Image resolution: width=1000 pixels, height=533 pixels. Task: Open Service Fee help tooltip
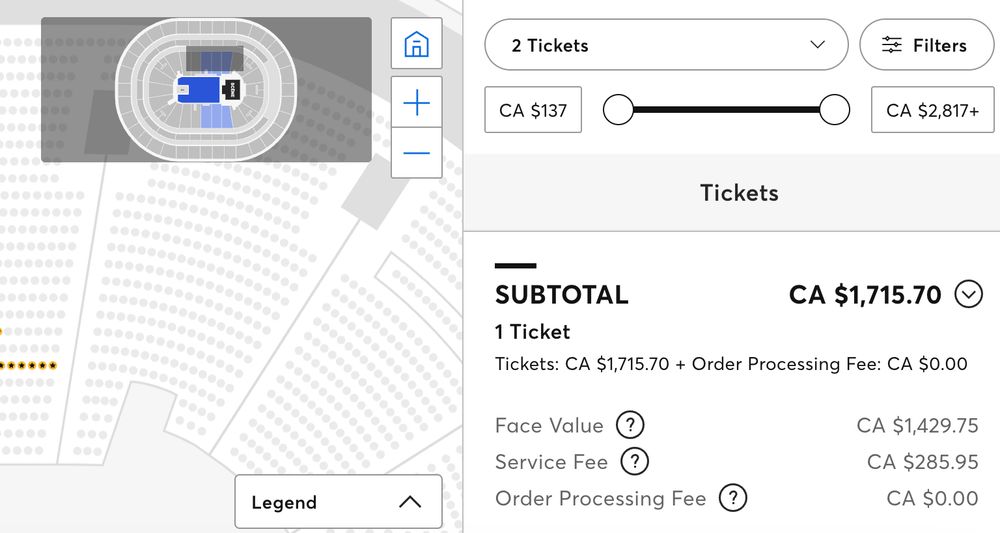tap(635, 461)
